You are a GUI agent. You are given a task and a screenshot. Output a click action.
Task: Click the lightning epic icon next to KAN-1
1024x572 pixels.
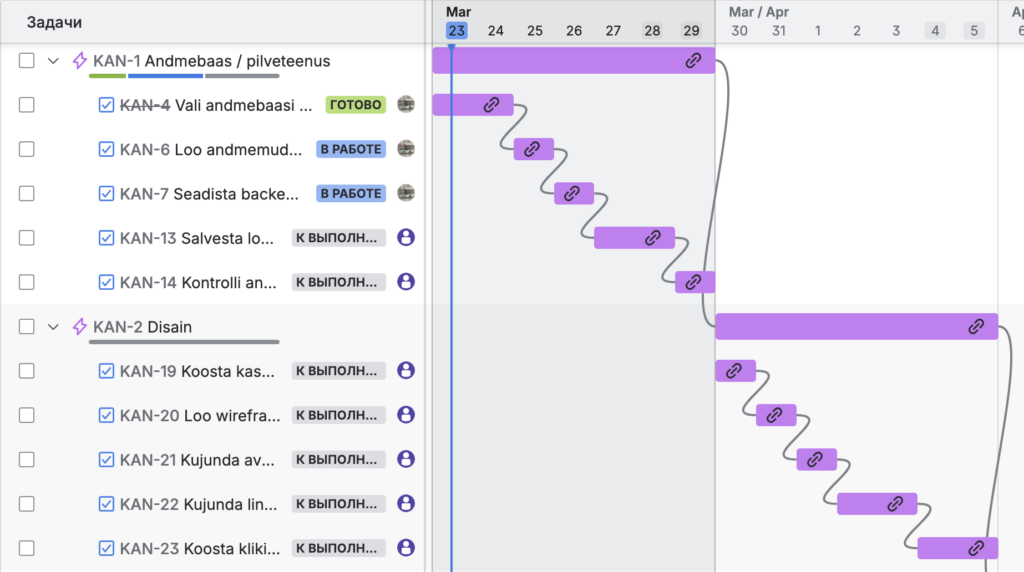80,61
